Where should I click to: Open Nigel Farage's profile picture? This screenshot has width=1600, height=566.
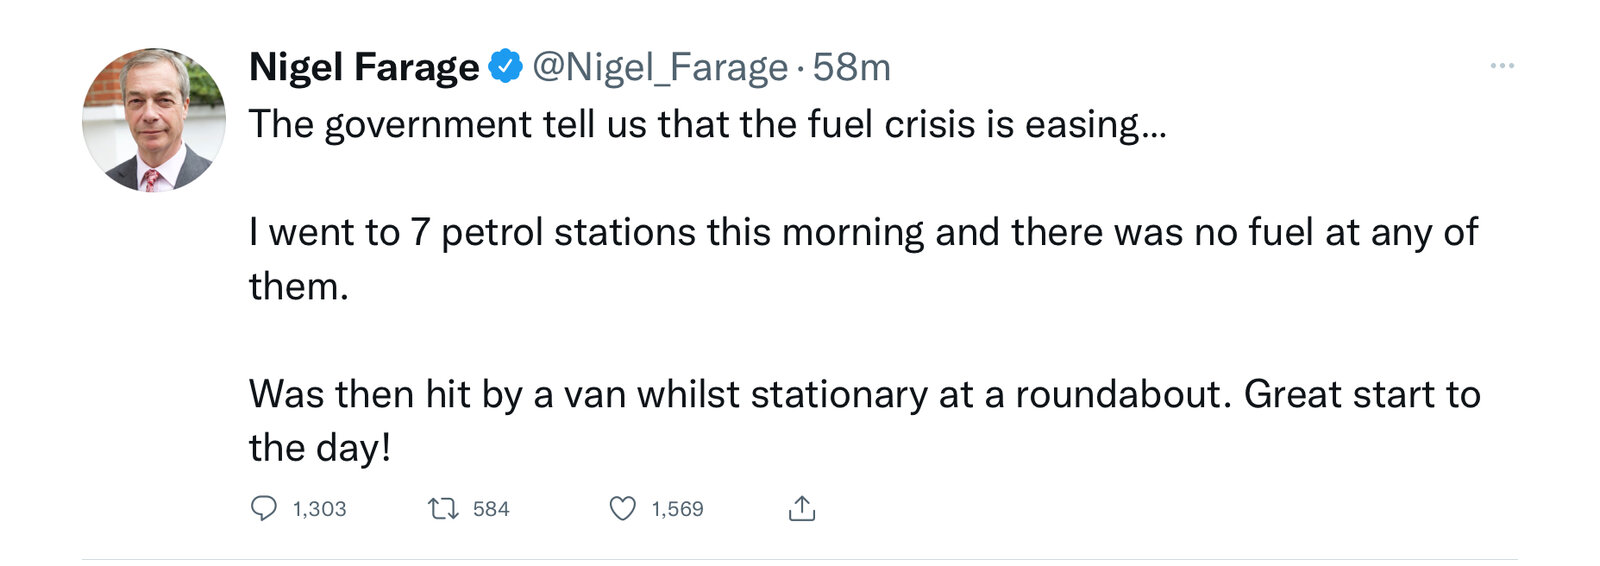pyautogui.click(x=153, y=120)
